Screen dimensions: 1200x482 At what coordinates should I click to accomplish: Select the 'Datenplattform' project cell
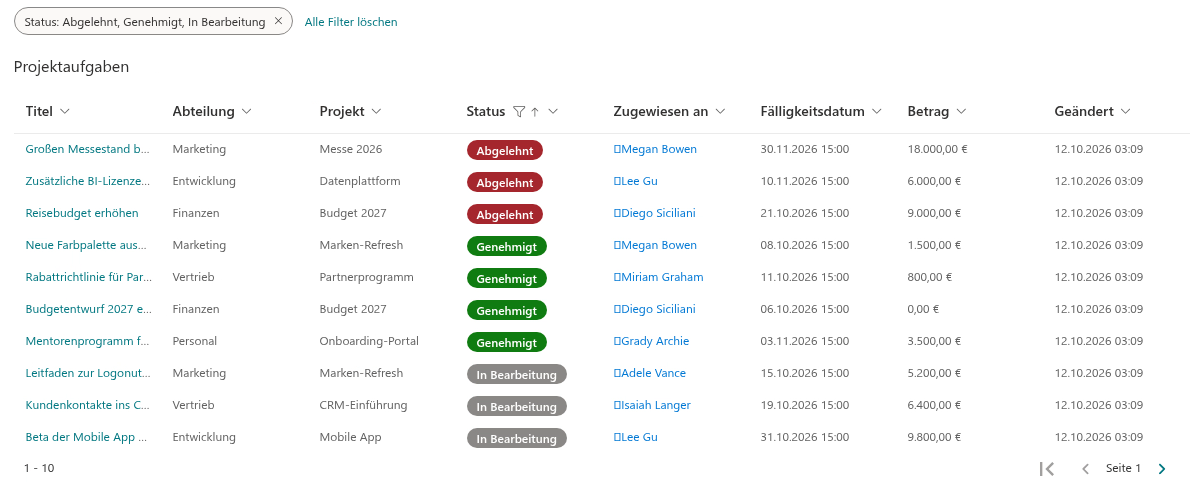360,181
